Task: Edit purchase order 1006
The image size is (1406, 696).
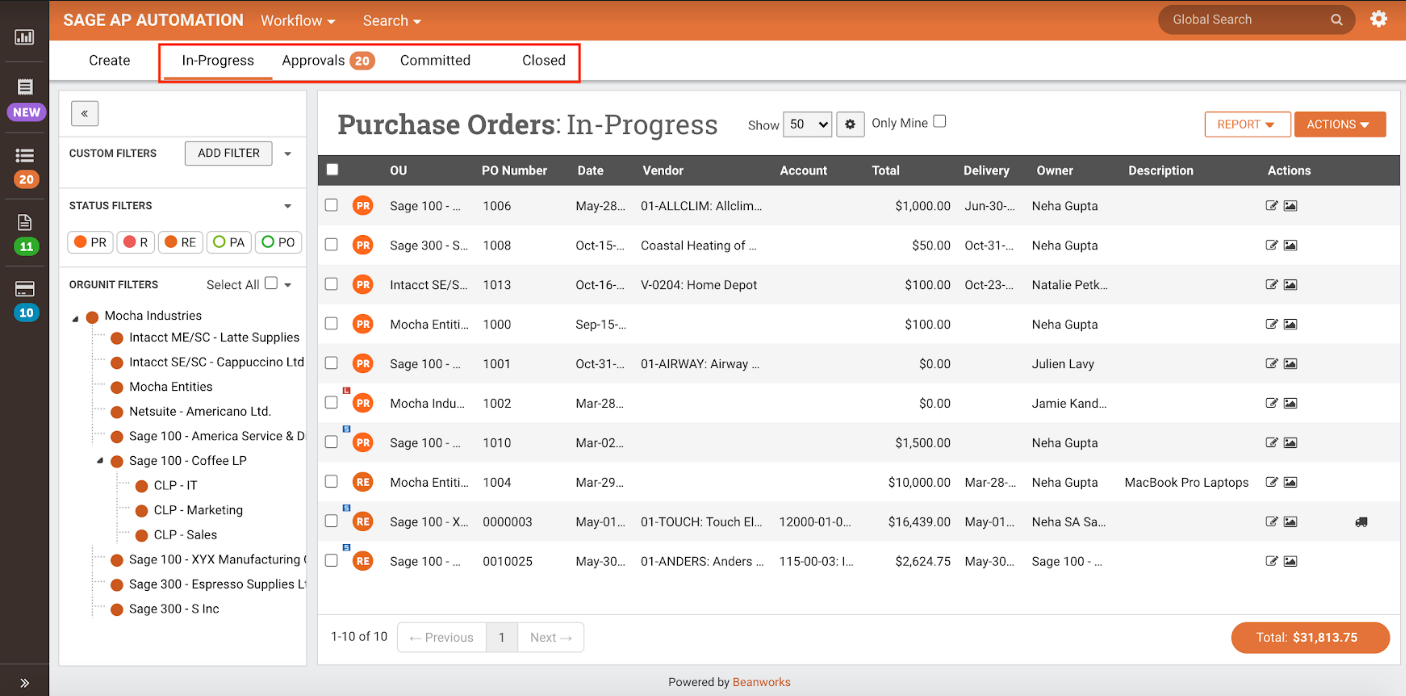Action: (1271, 206)
